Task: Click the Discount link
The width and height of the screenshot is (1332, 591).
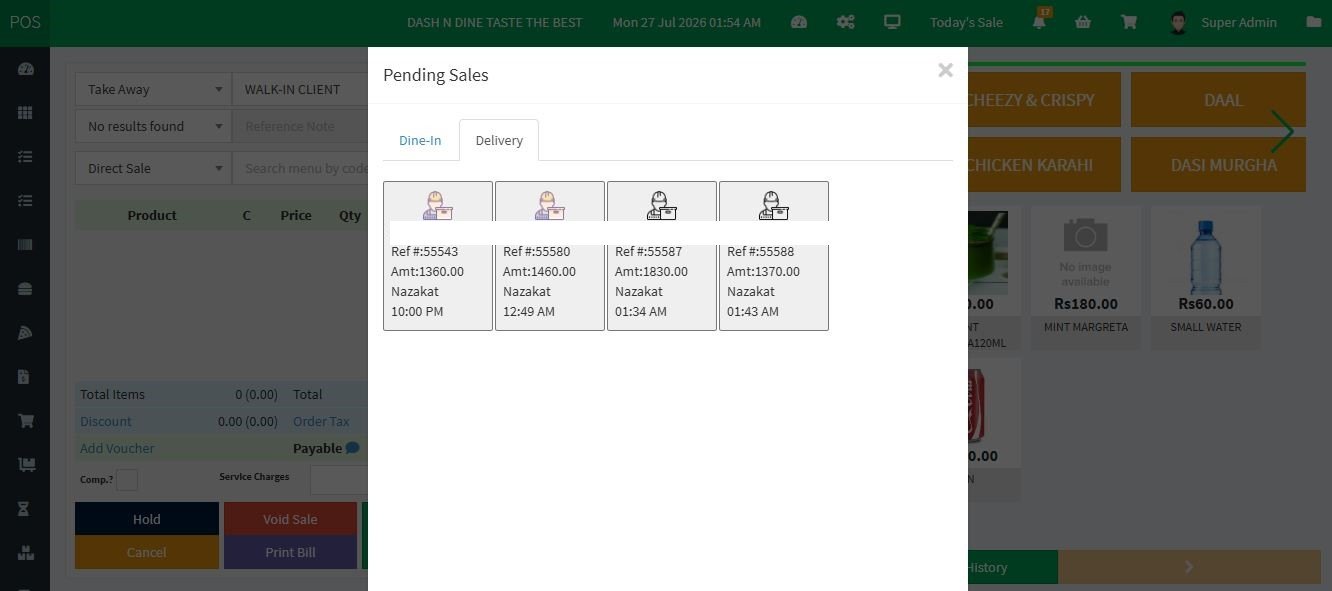Action: (x=106, y=421)
